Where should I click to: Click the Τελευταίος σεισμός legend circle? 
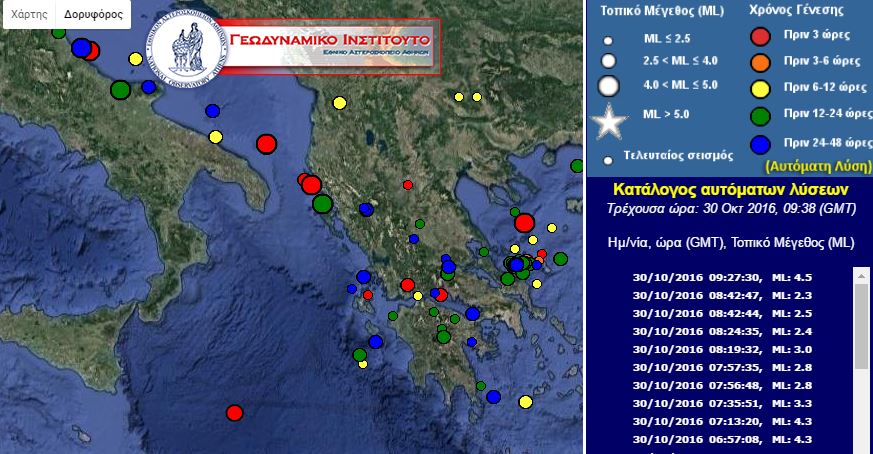608,160
